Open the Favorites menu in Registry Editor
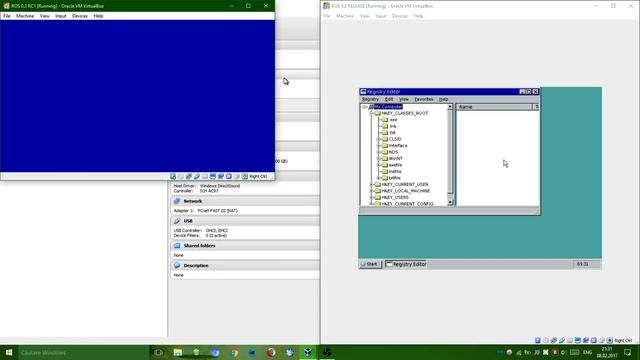Image resolution: width=640 pixels, height=360 pixels. pyautogui.click(x=424, y=99)
